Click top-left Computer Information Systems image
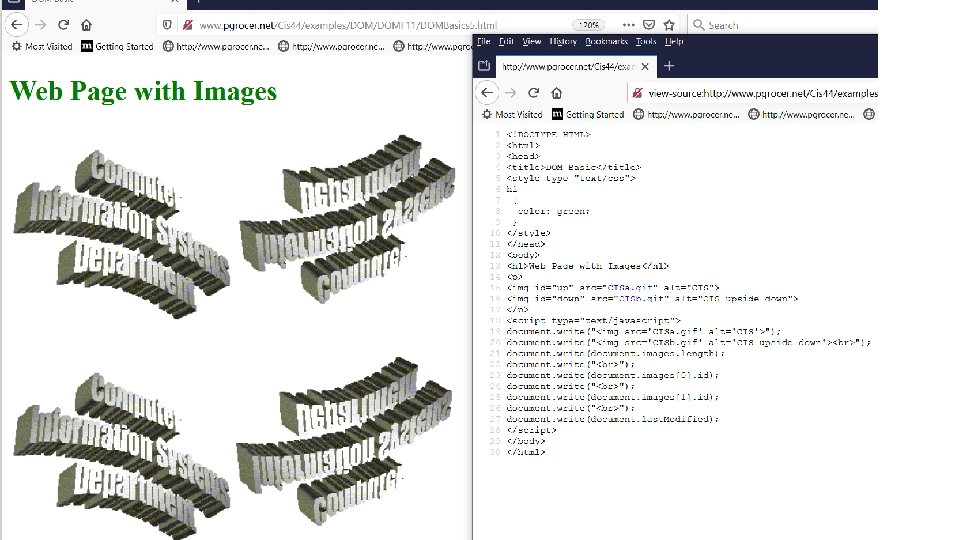Viewport: 960px width, 540px height. 121,234
